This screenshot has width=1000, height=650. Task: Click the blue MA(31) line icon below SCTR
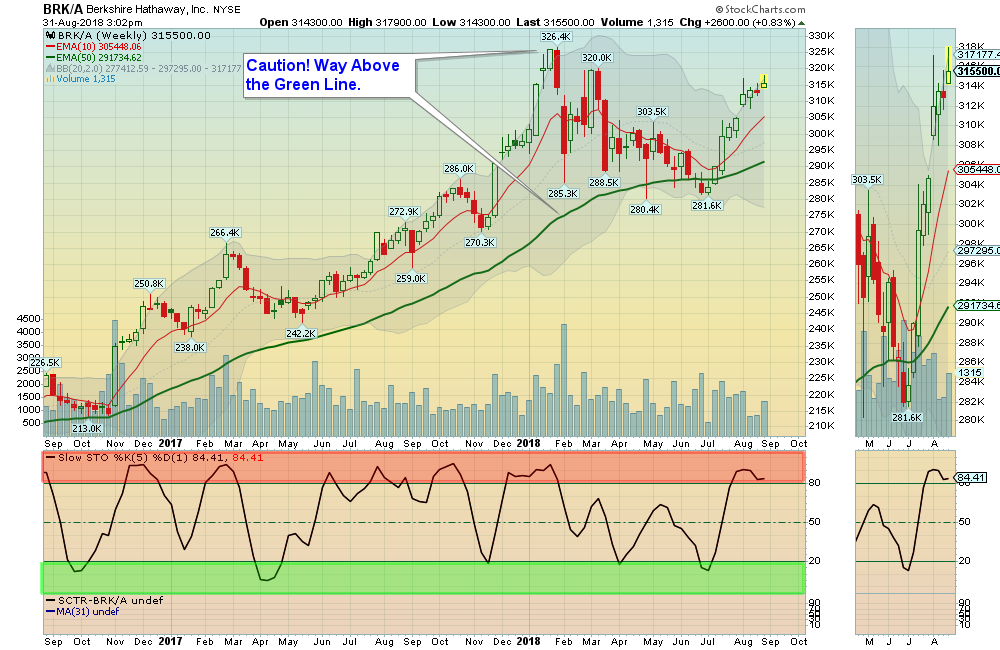tap(51, 612)
